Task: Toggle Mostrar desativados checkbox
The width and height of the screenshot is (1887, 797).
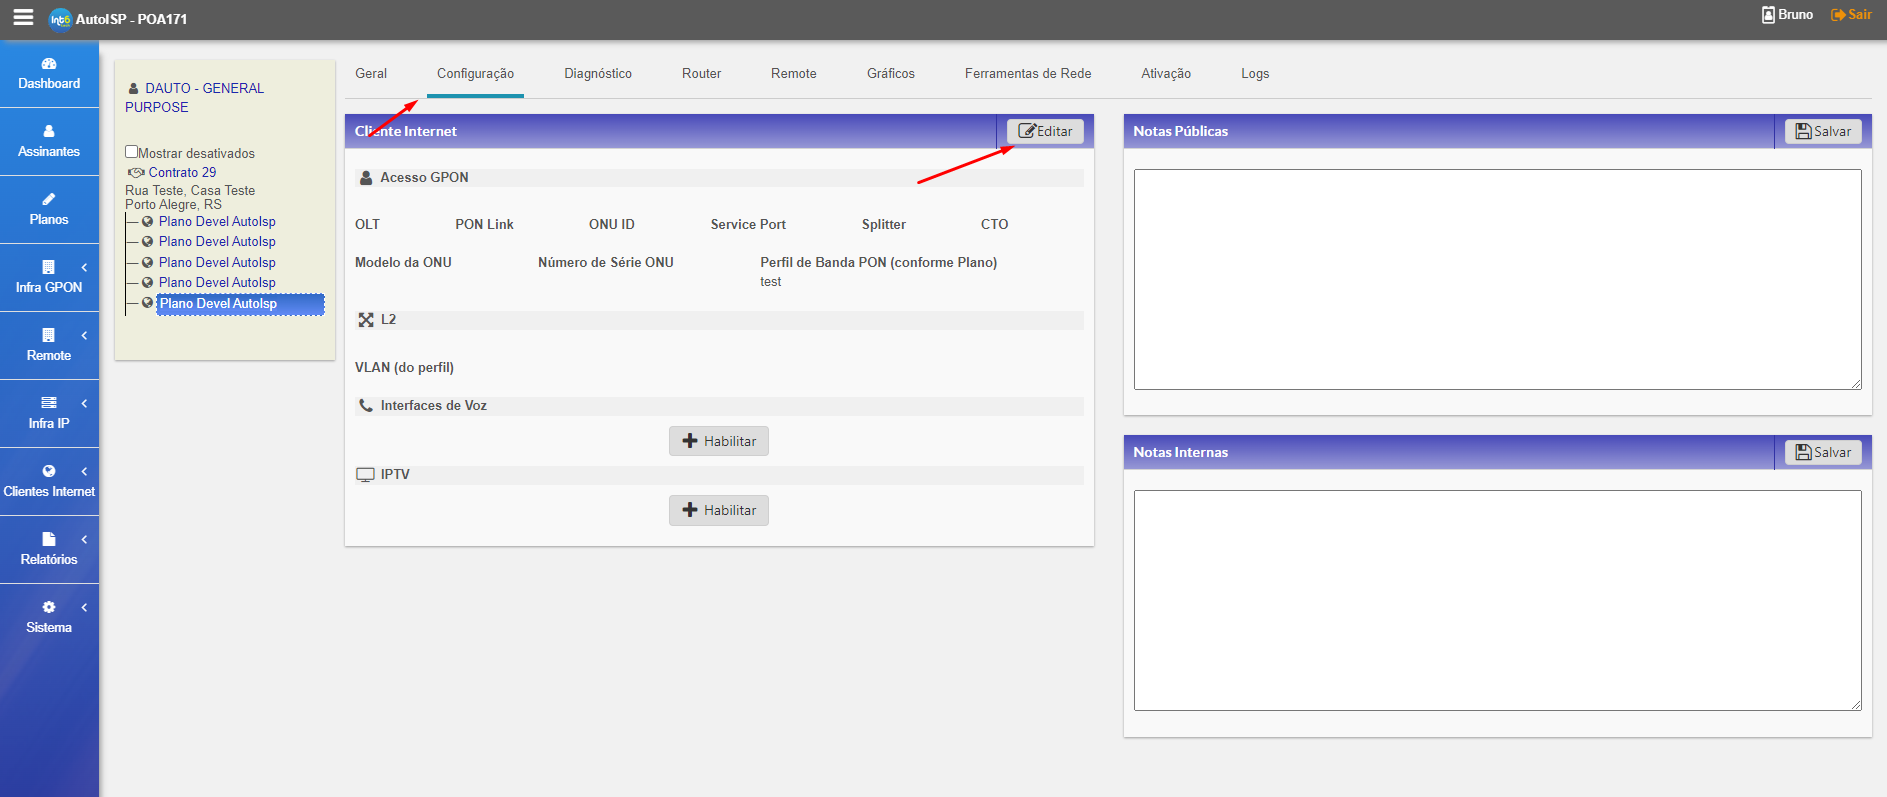Action: click(x=131, y=152)
